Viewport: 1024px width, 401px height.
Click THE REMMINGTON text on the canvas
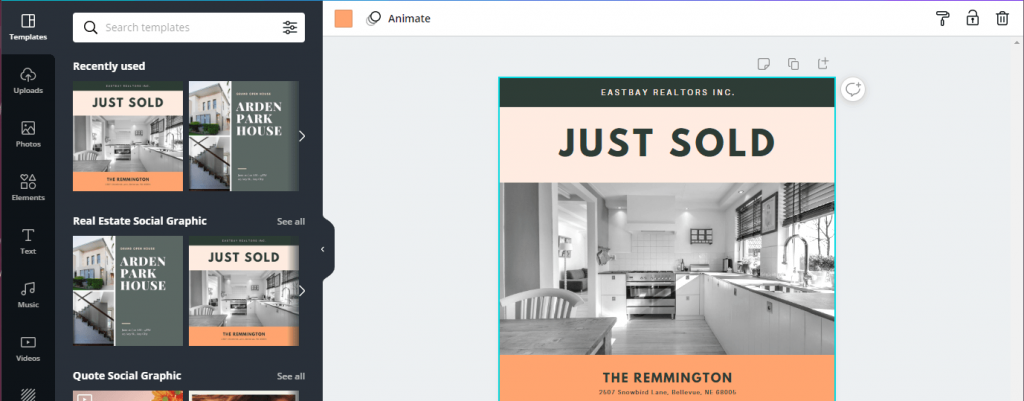(667, 377)
